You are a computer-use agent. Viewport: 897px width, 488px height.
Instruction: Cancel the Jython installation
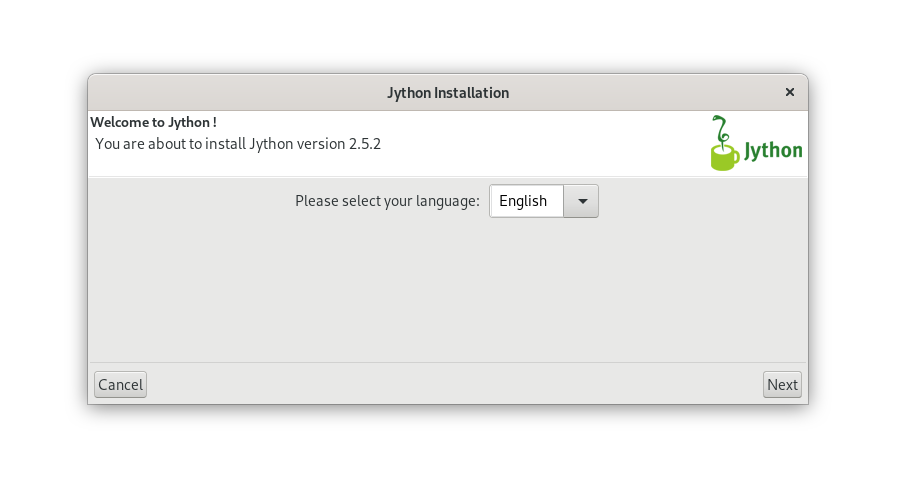[x=120, y=384]
